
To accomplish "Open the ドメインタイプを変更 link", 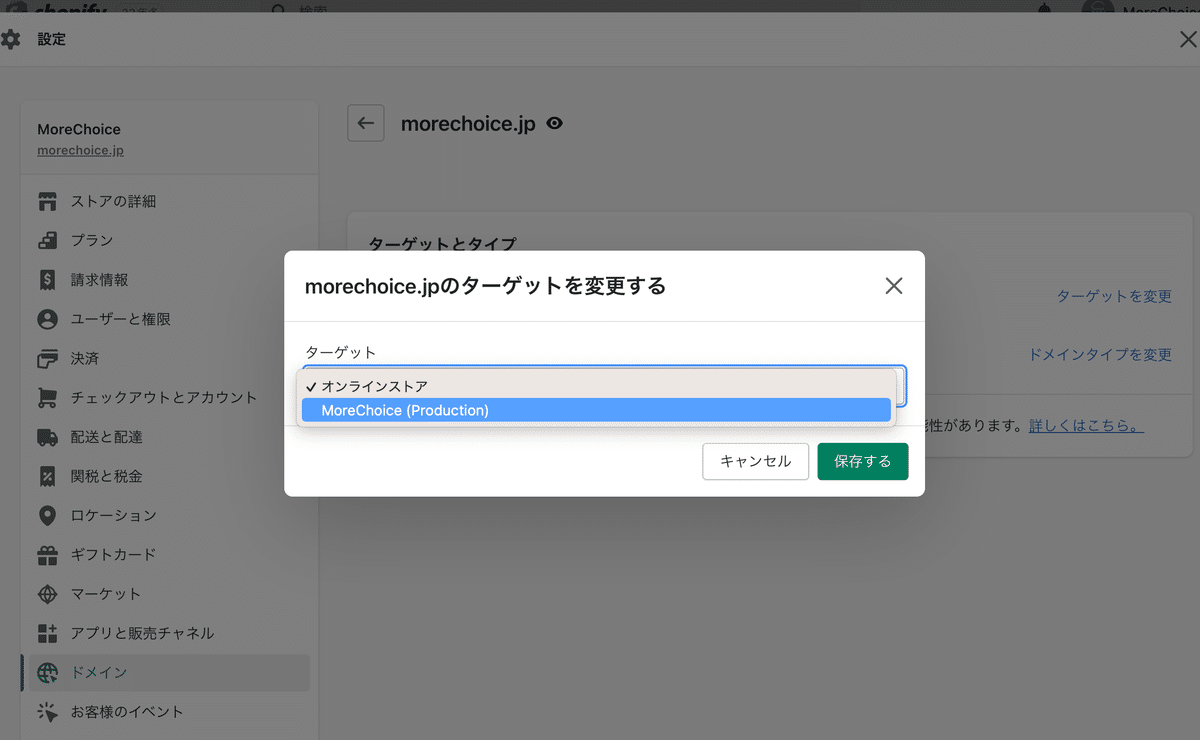I will click(1100, 354).
